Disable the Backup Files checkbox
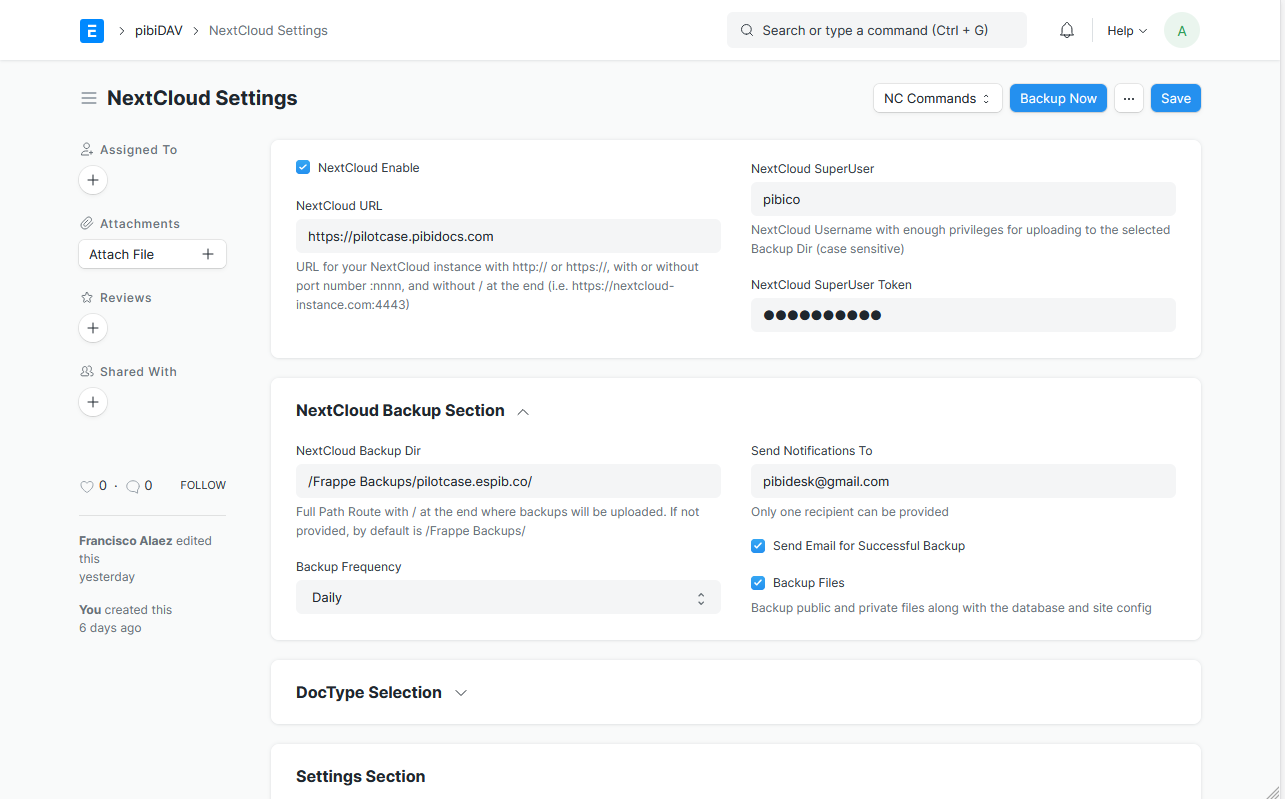Viewport: 1285px width, 799px height. pyautogui.click(x=758, y=582)
